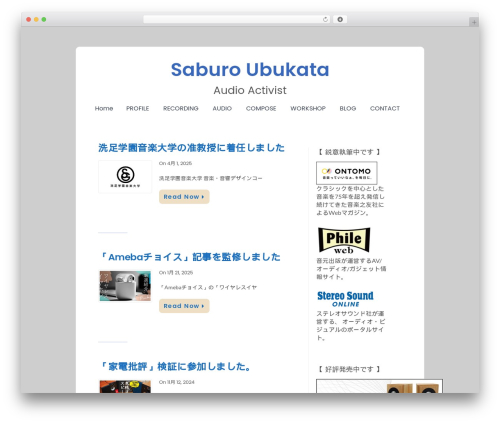Click the Audio Activist tagline
The width and height of the screenshot is (500, 423).
tap(250, 90)
